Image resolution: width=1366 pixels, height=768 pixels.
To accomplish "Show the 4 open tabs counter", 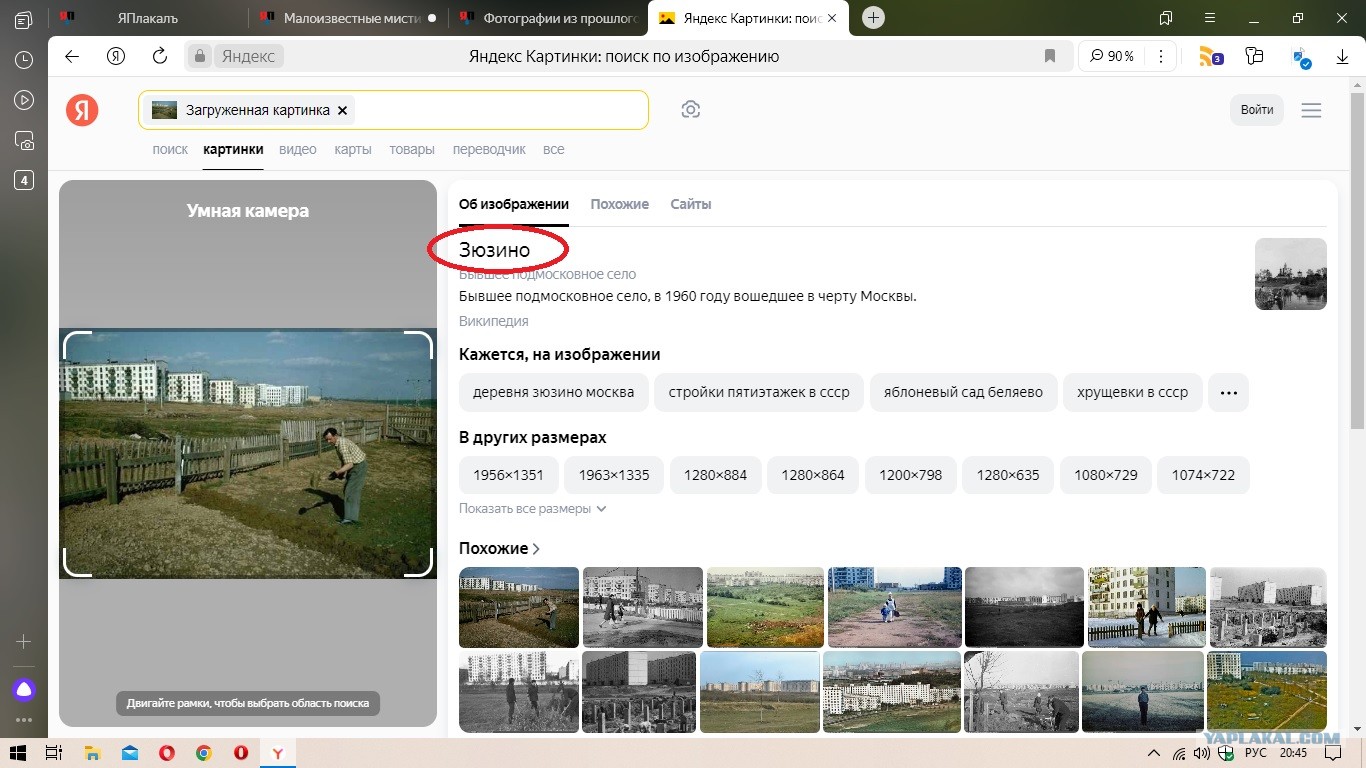I will pyautogui.click(x=24, y=180).
